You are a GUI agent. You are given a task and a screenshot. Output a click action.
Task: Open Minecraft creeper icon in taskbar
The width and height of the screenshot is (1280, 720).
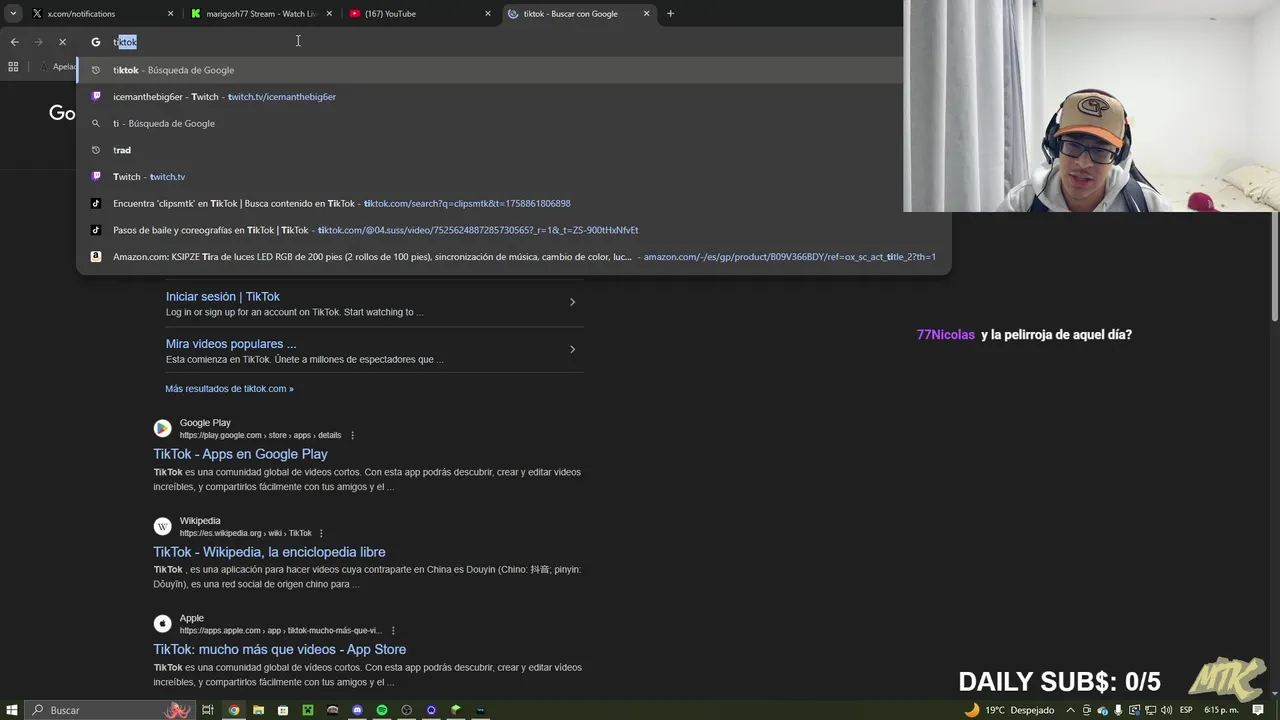click(308, 710)
